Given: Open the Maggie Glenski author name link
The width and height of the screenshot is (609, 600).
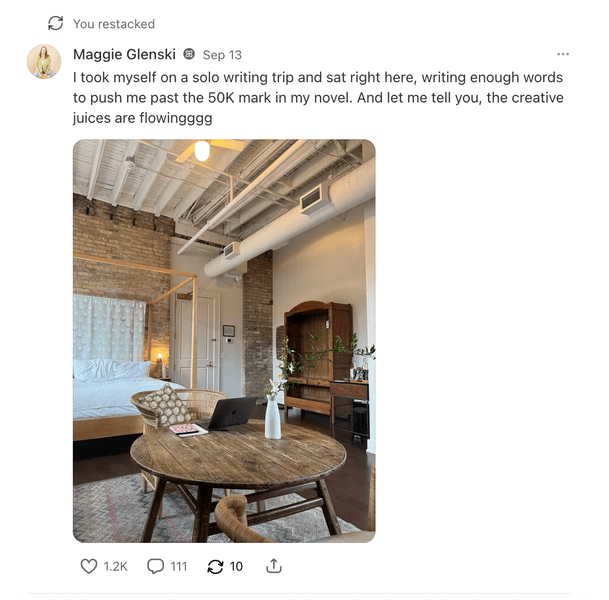Looking at the screenshot, I should point(124,54).
